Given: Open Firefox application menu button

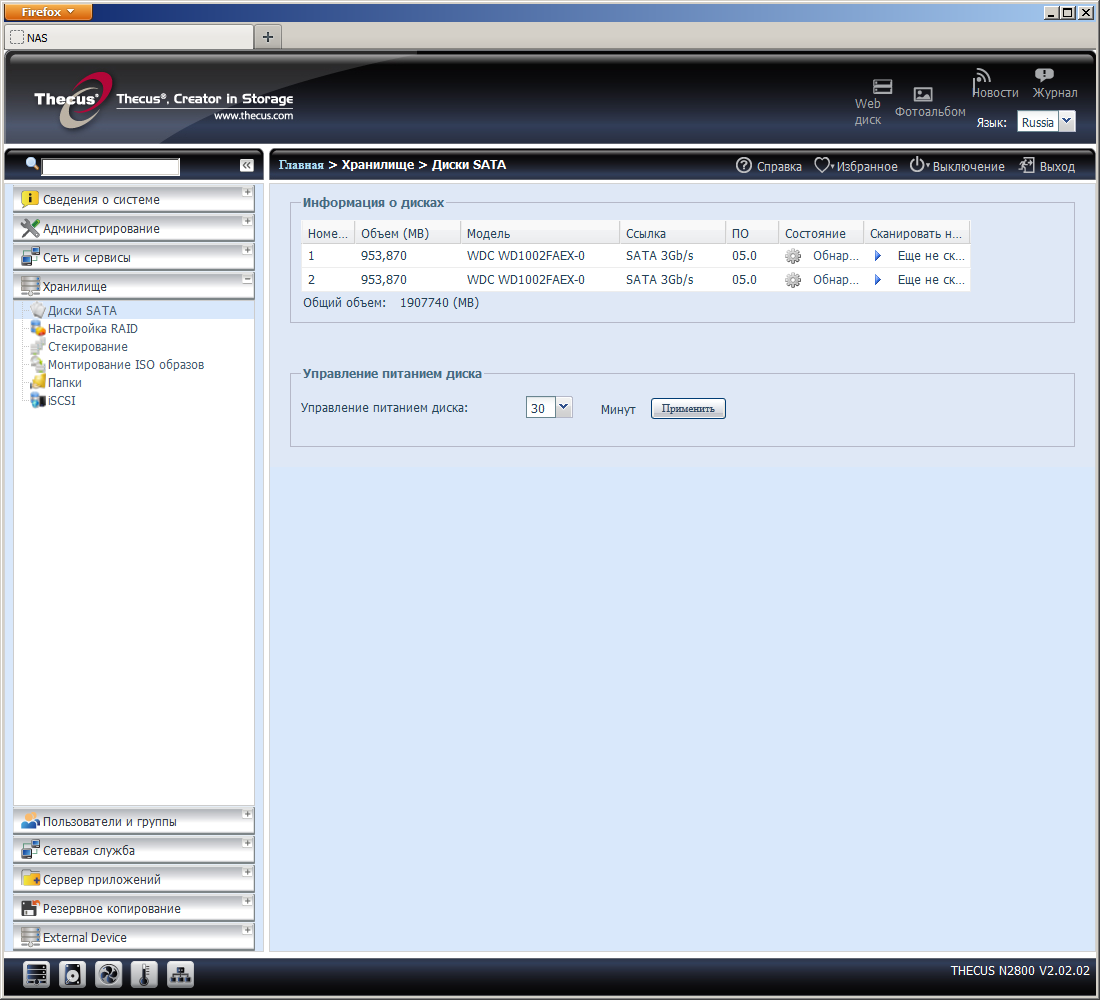Looking at the screenshot, I should (48, 12).
